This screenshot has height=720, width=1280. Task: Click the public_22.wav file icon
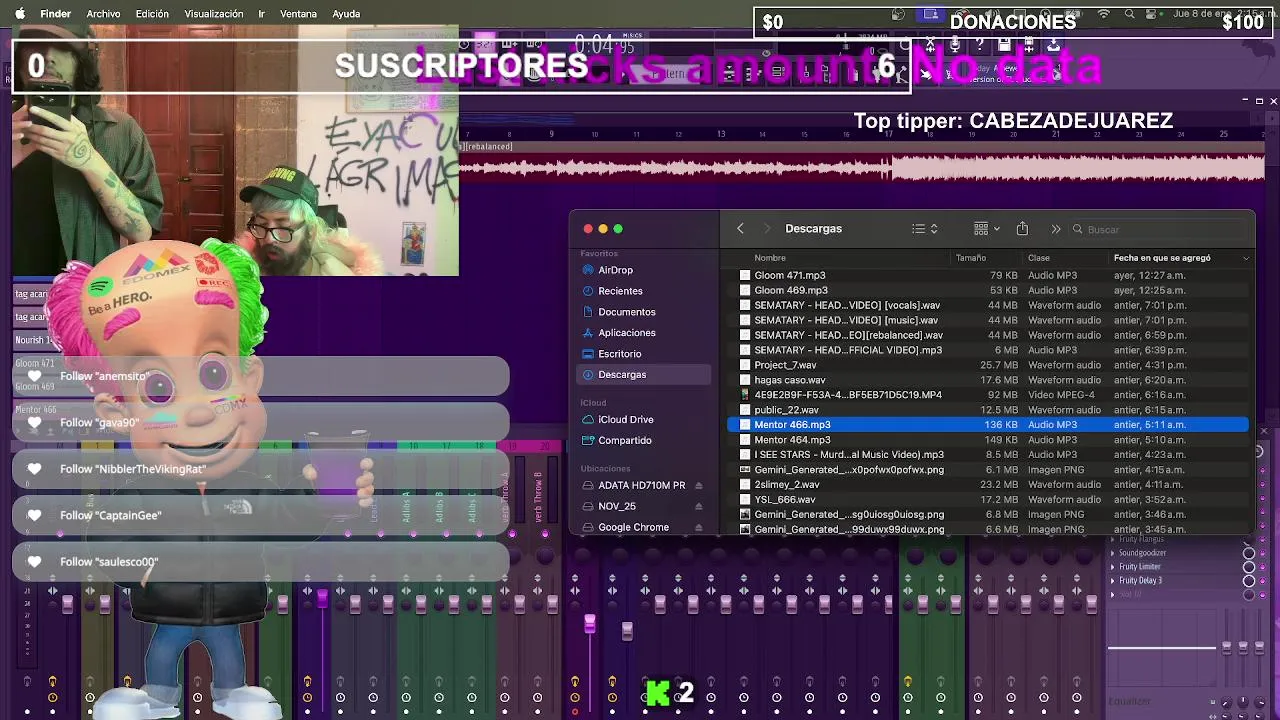pos(744,410)
